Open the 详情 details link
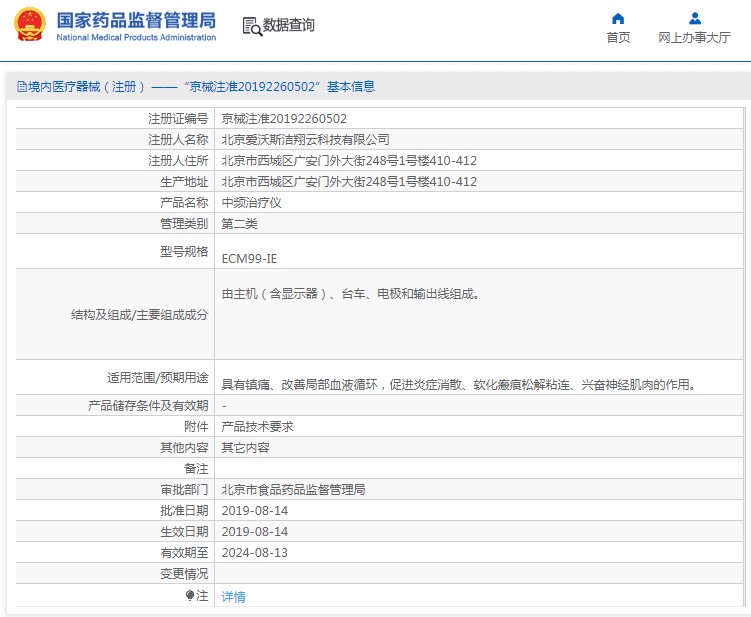 pos(233,596)
